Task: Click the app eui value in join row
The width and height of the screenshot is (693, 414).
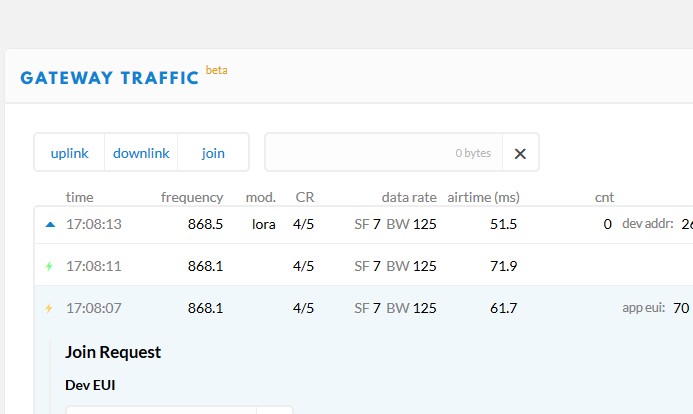Action: pyautogui.click(x=681, y=308)
